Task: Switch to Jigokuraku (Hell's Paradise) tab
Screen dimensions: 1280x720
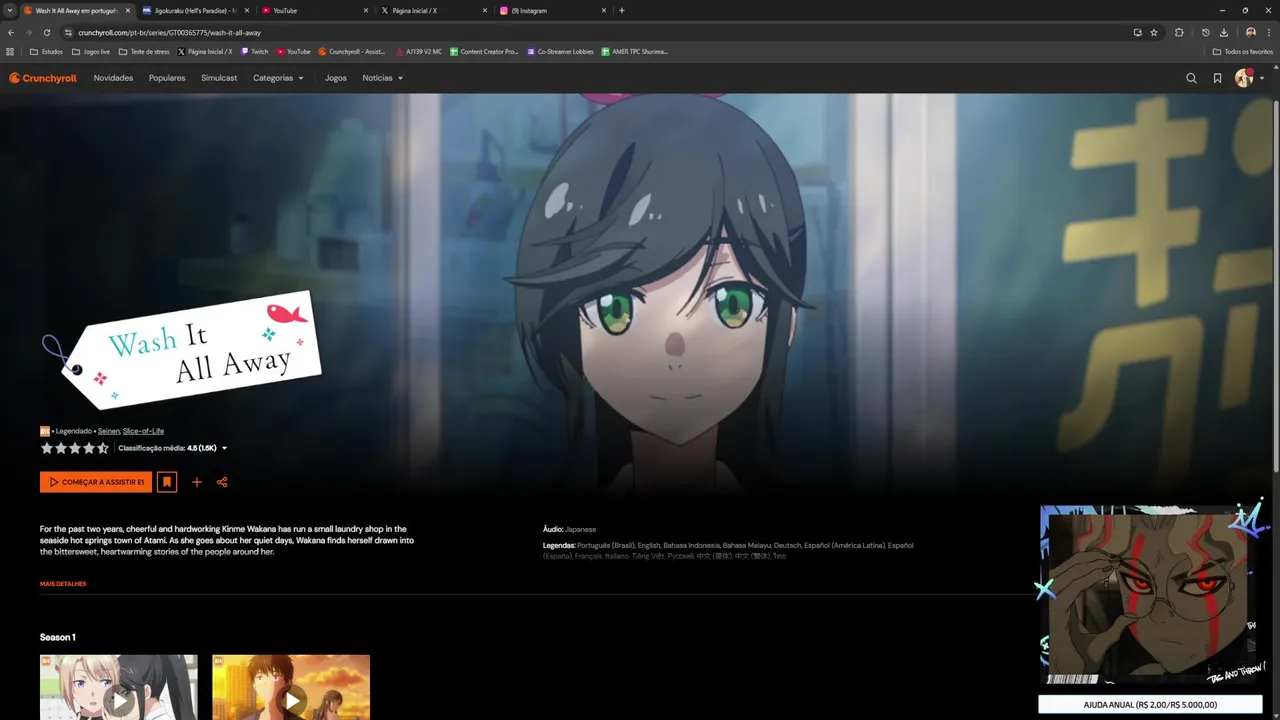Action: pos(196,10)
